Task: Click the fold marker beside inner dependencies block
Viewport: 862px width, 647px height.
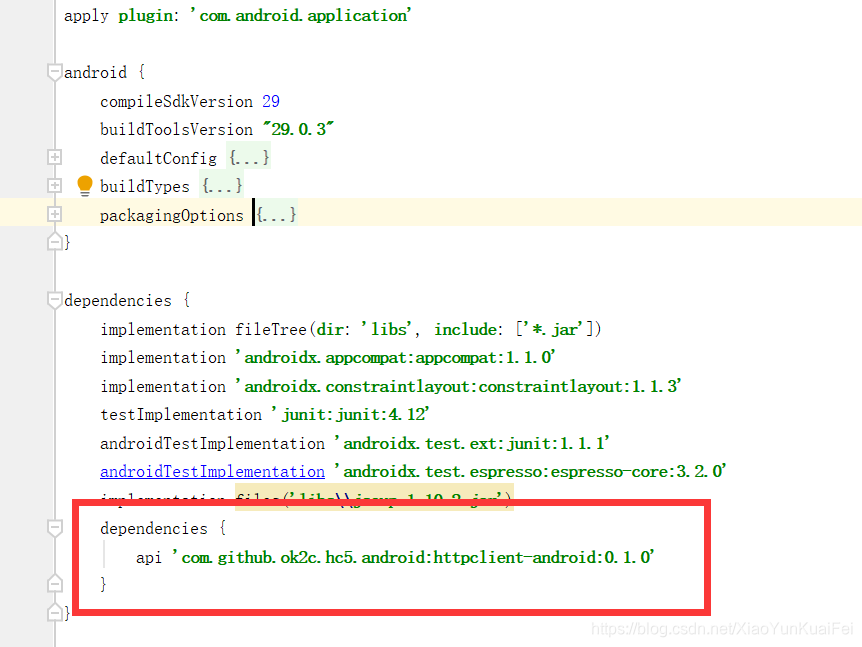Action: (x=54, y=527)
